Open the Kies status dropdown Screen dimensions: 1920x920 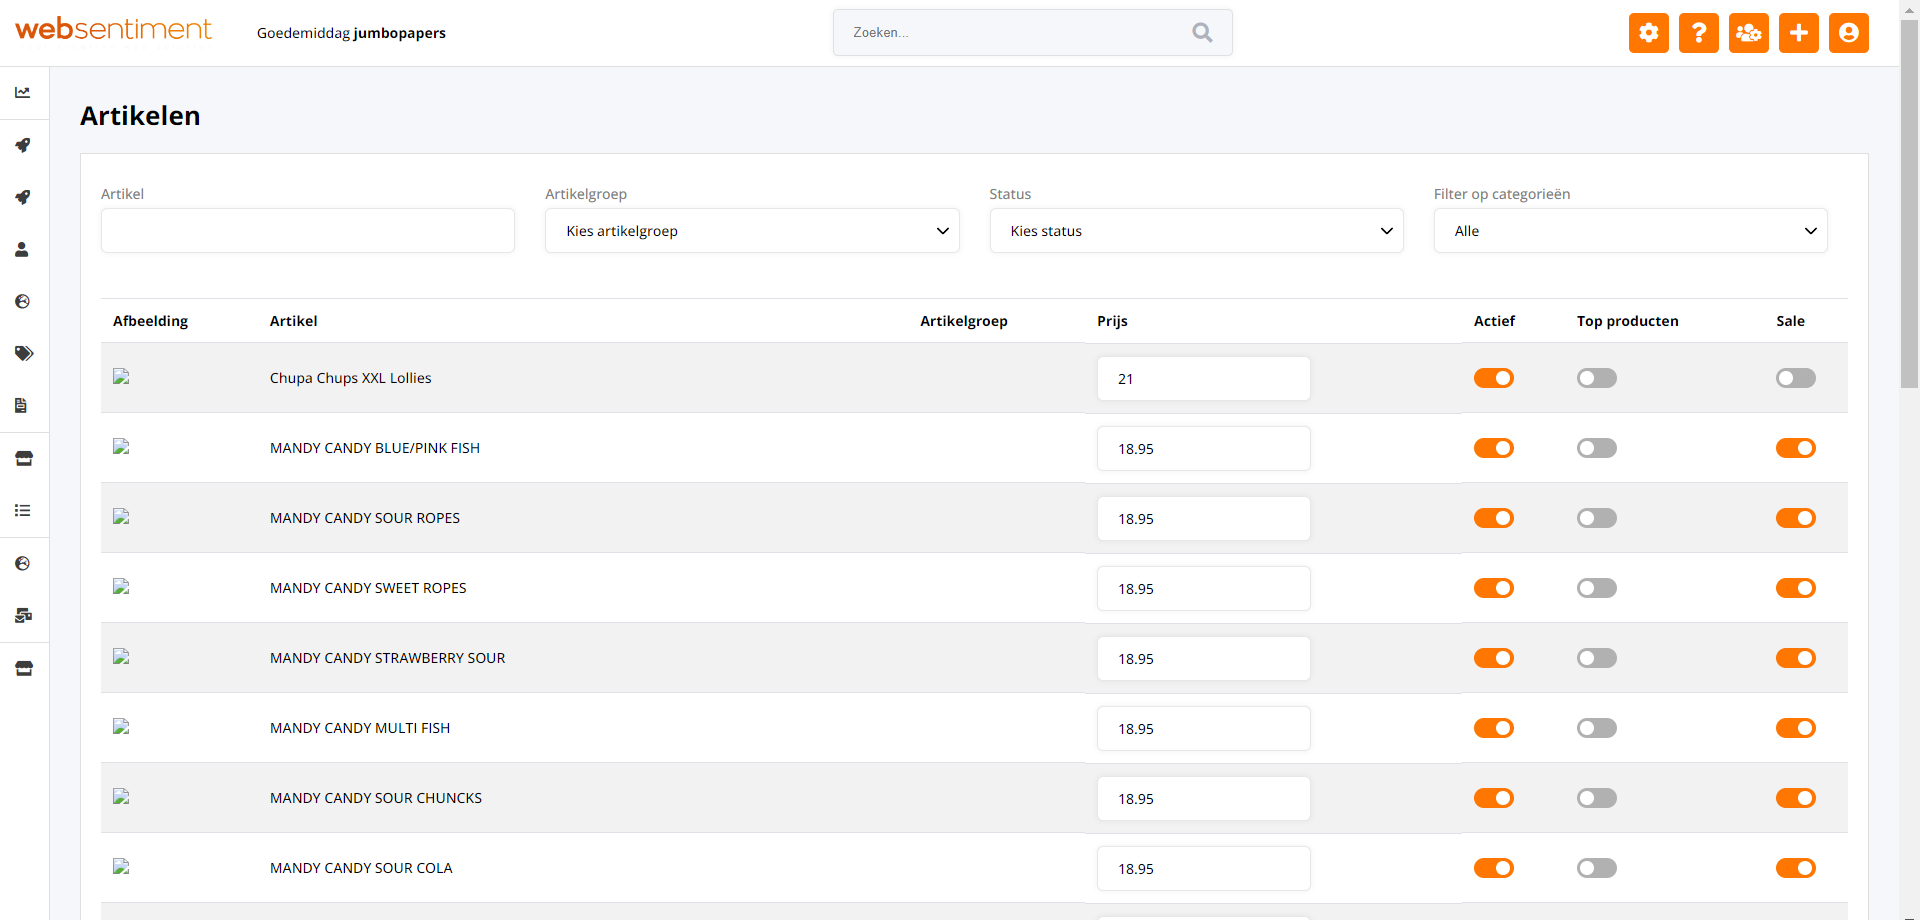[x=1196, y=231]
